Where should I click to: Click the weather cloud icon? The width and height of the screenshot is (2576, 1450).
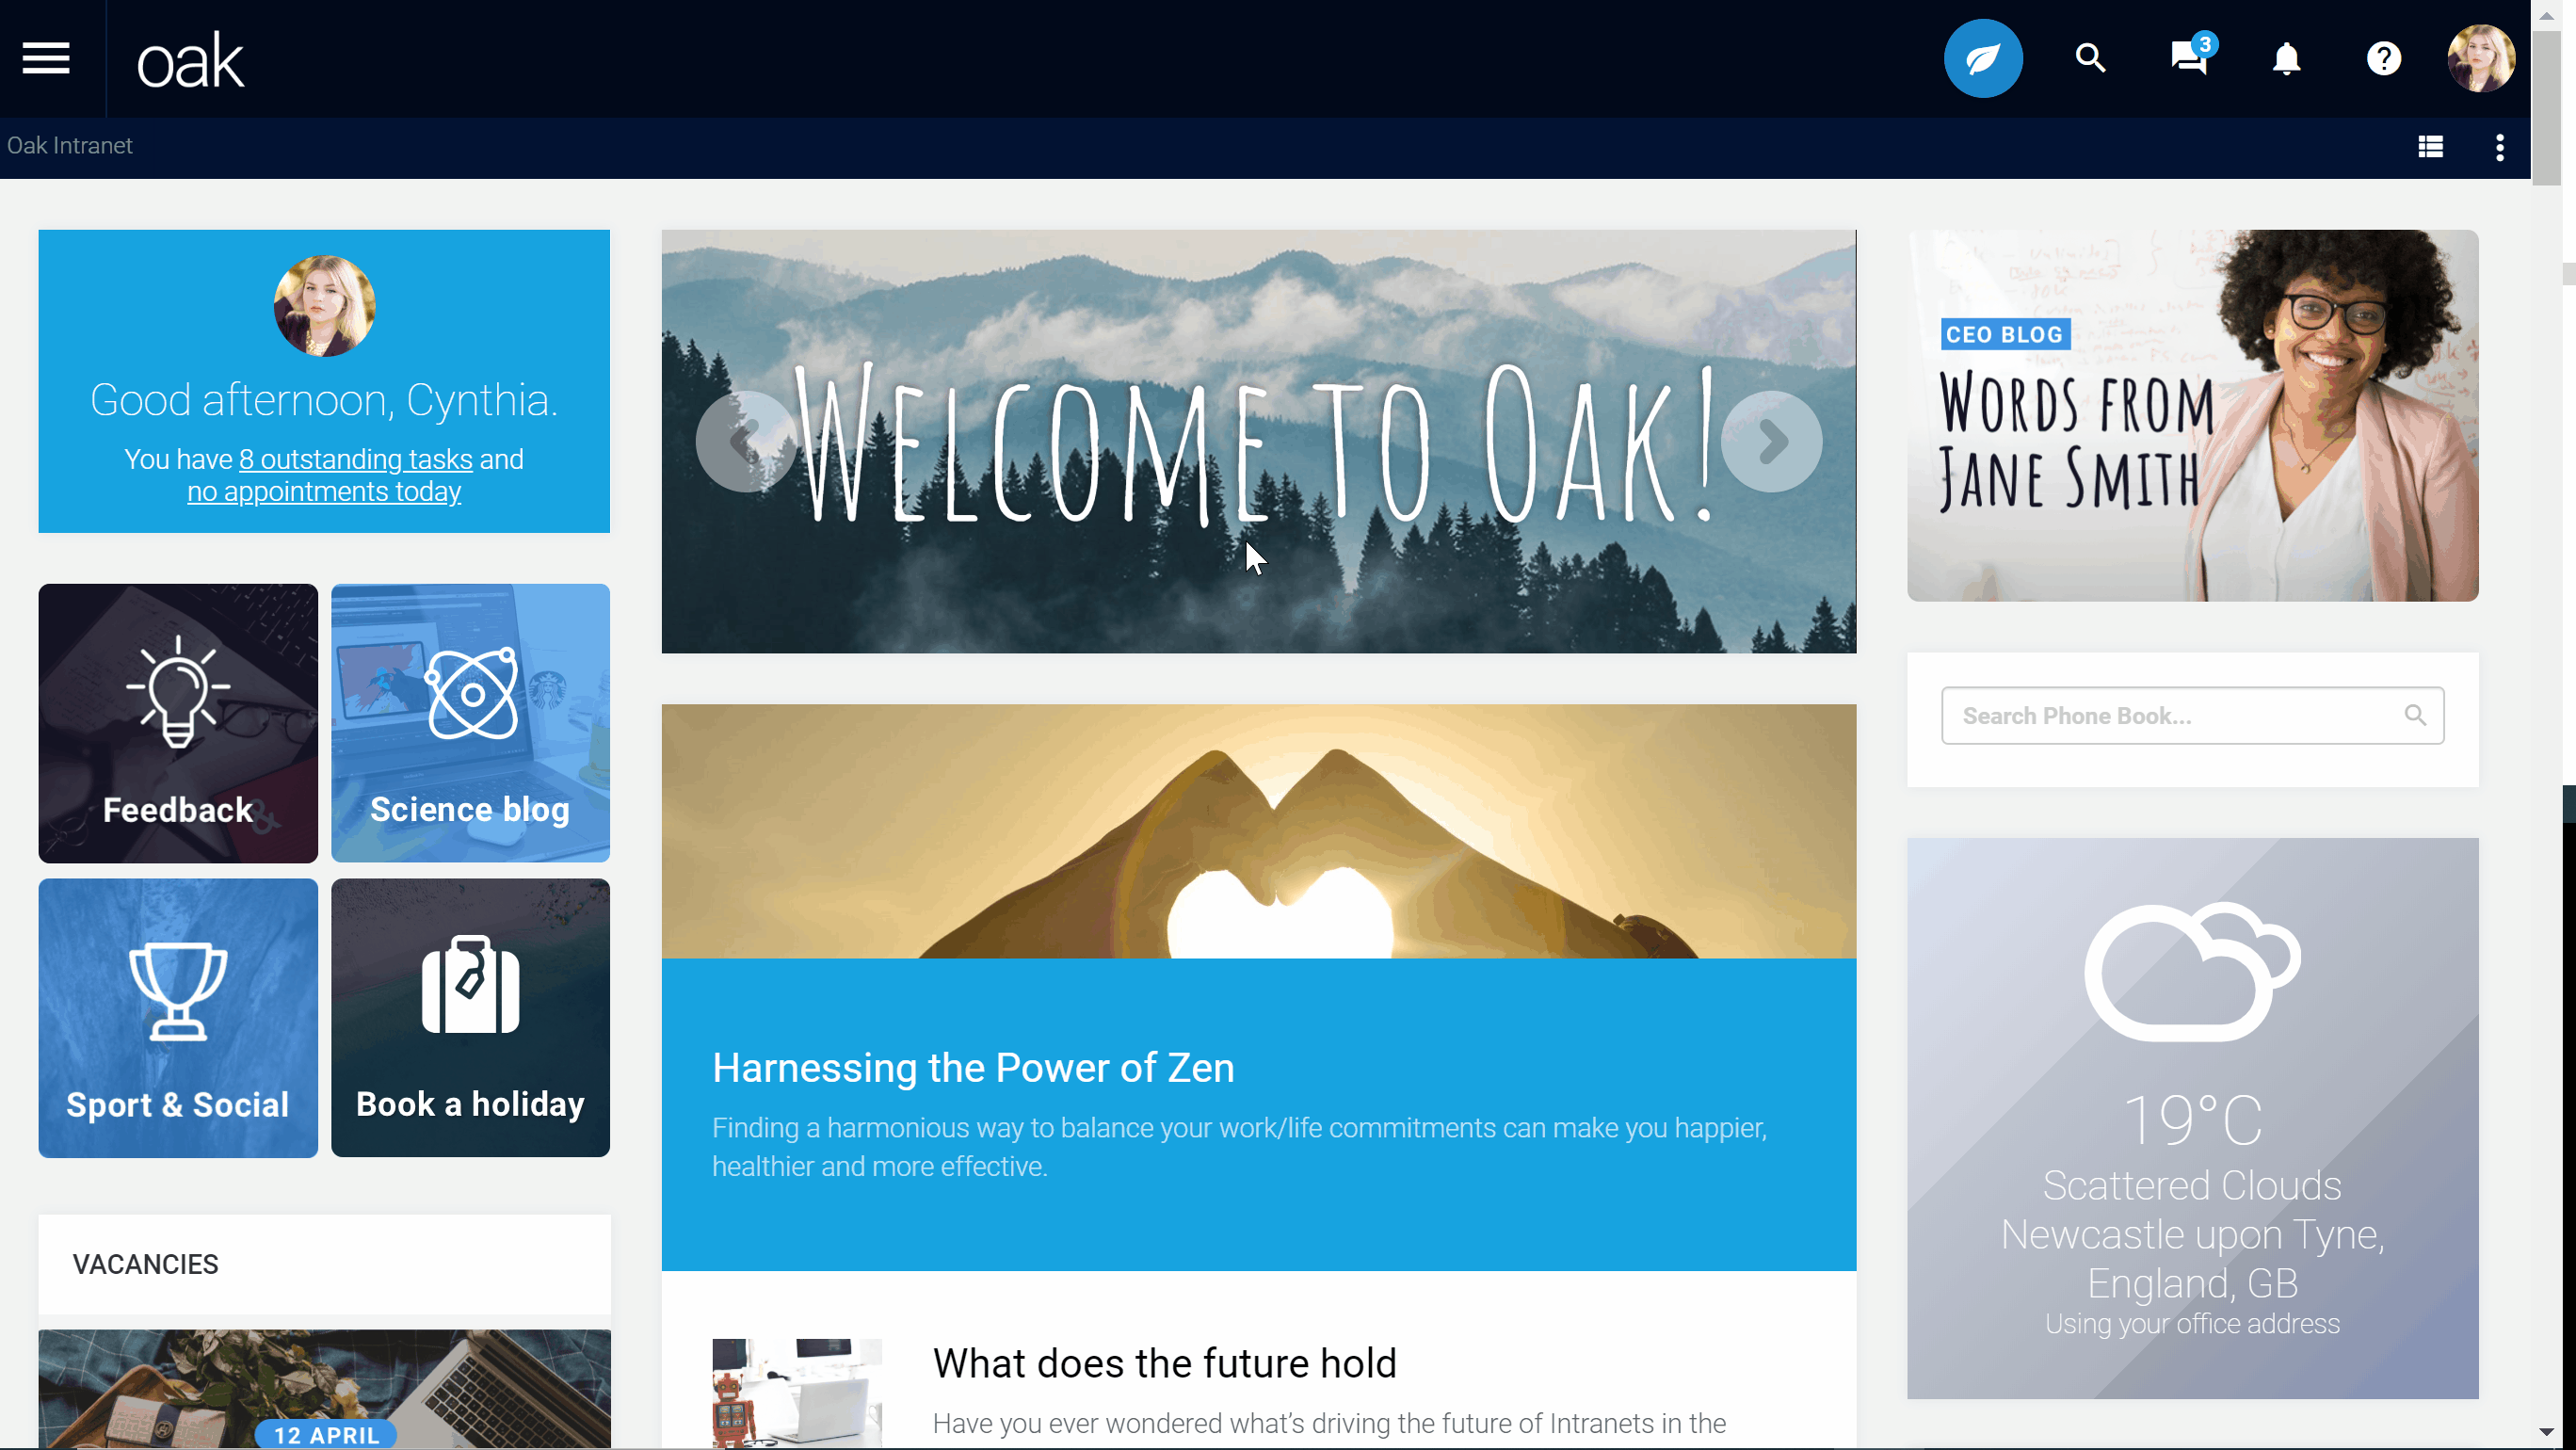[x=2192, y=971]
